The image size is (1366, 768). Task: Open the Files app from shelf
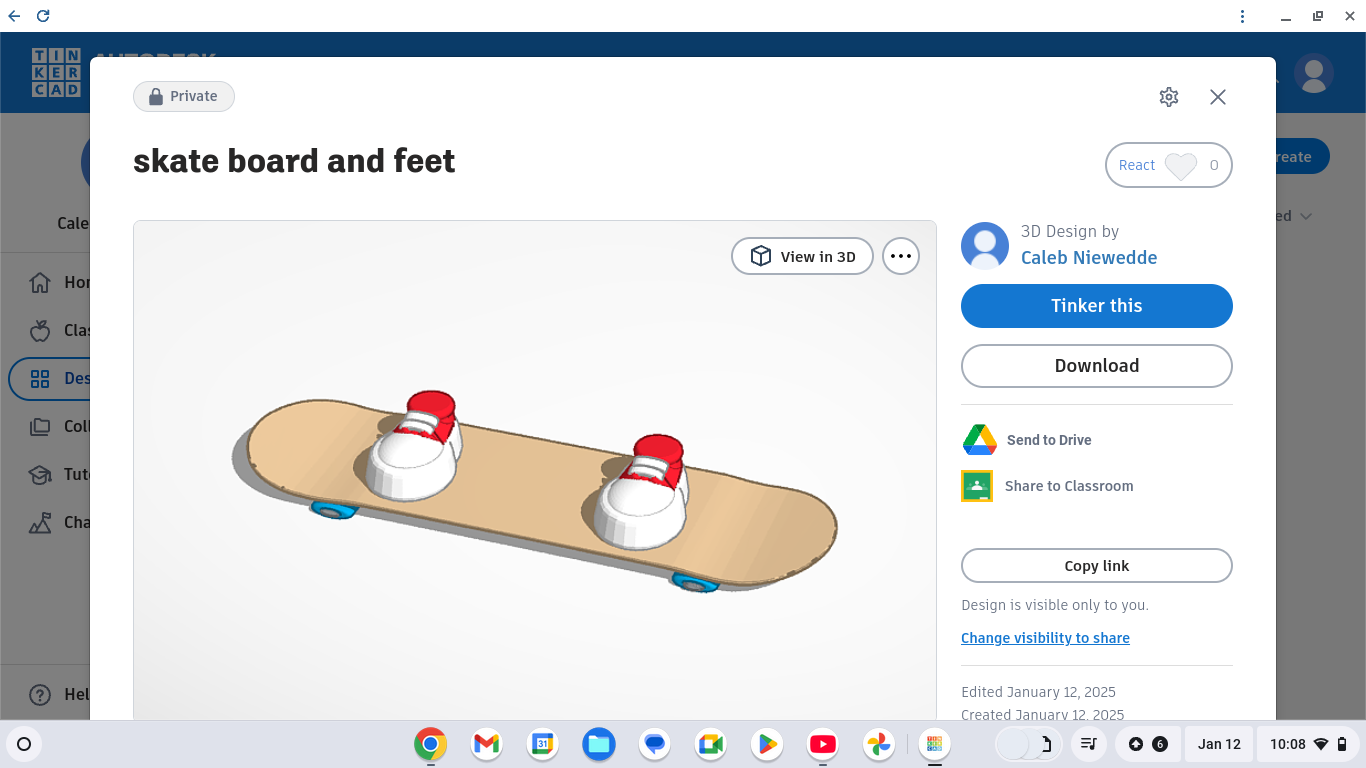coord(599,744)
